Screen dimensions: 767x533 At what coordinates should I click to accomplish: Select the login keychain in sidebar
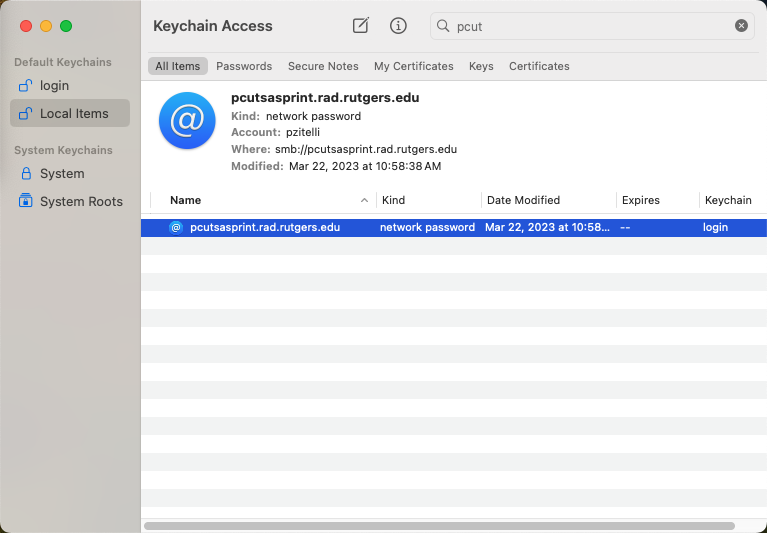[70, 86]
